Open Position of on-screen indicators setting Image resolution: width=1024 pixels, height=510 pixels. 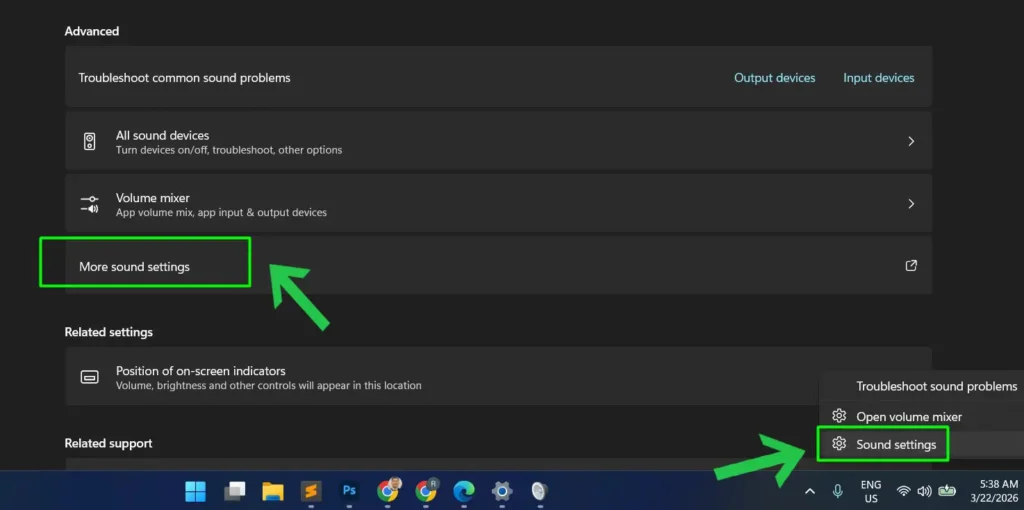[x=498, y=376]
